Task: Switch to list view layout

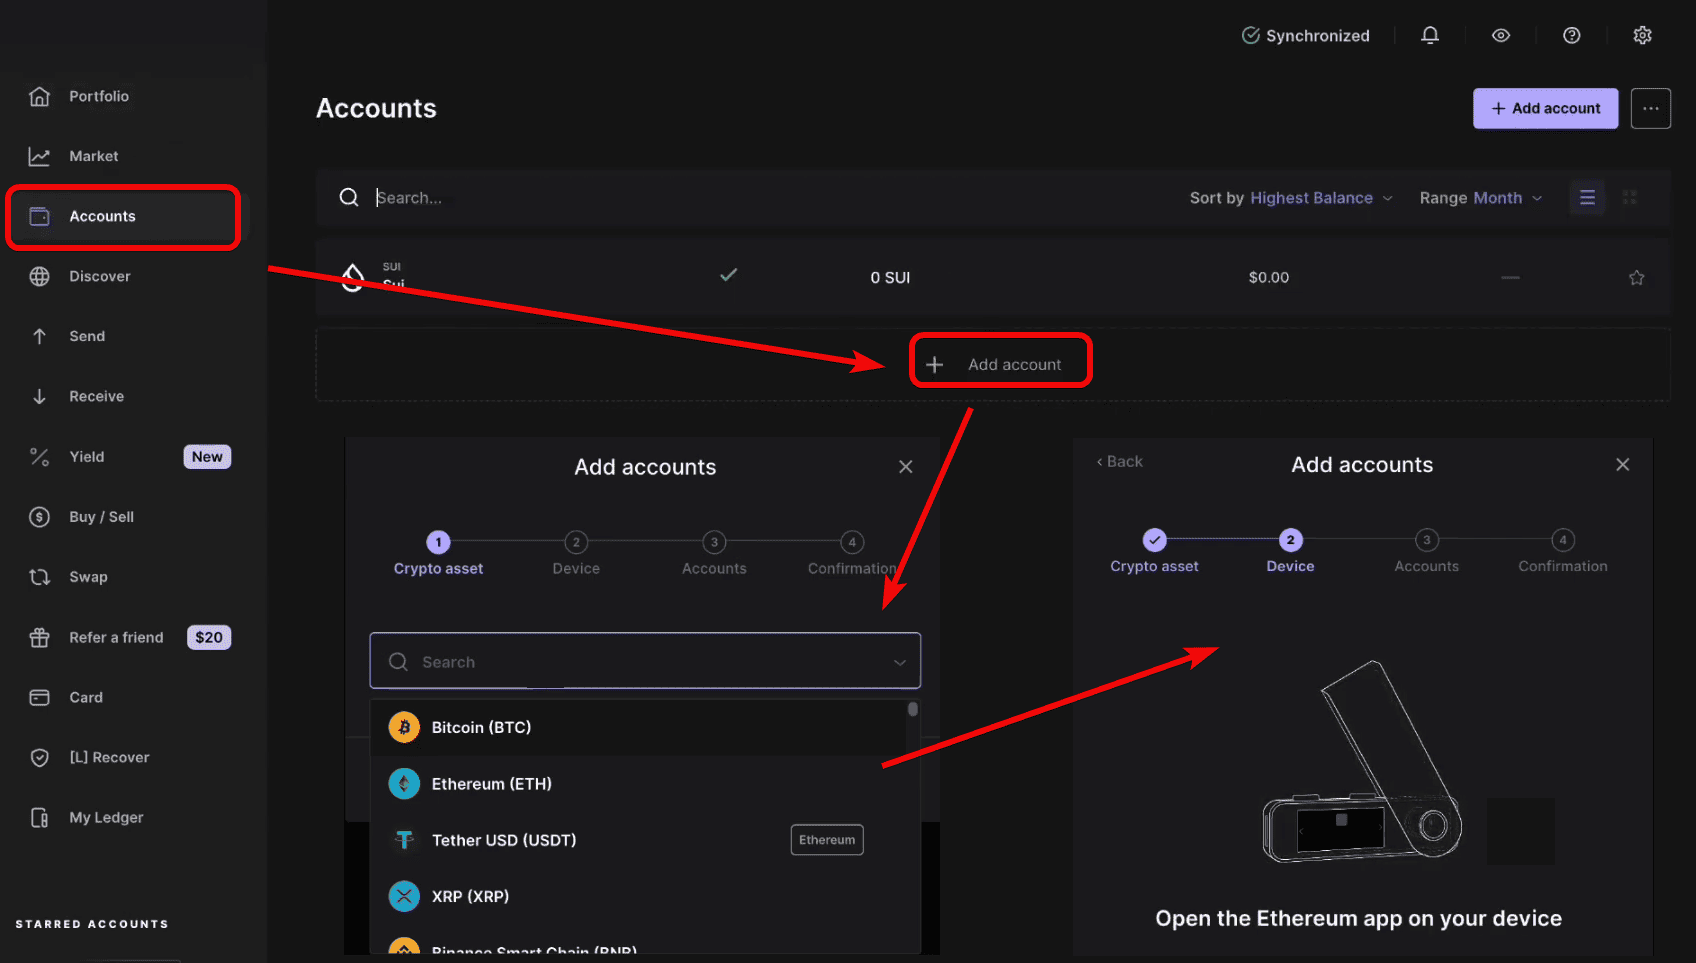Action: tap(1587, 198)
